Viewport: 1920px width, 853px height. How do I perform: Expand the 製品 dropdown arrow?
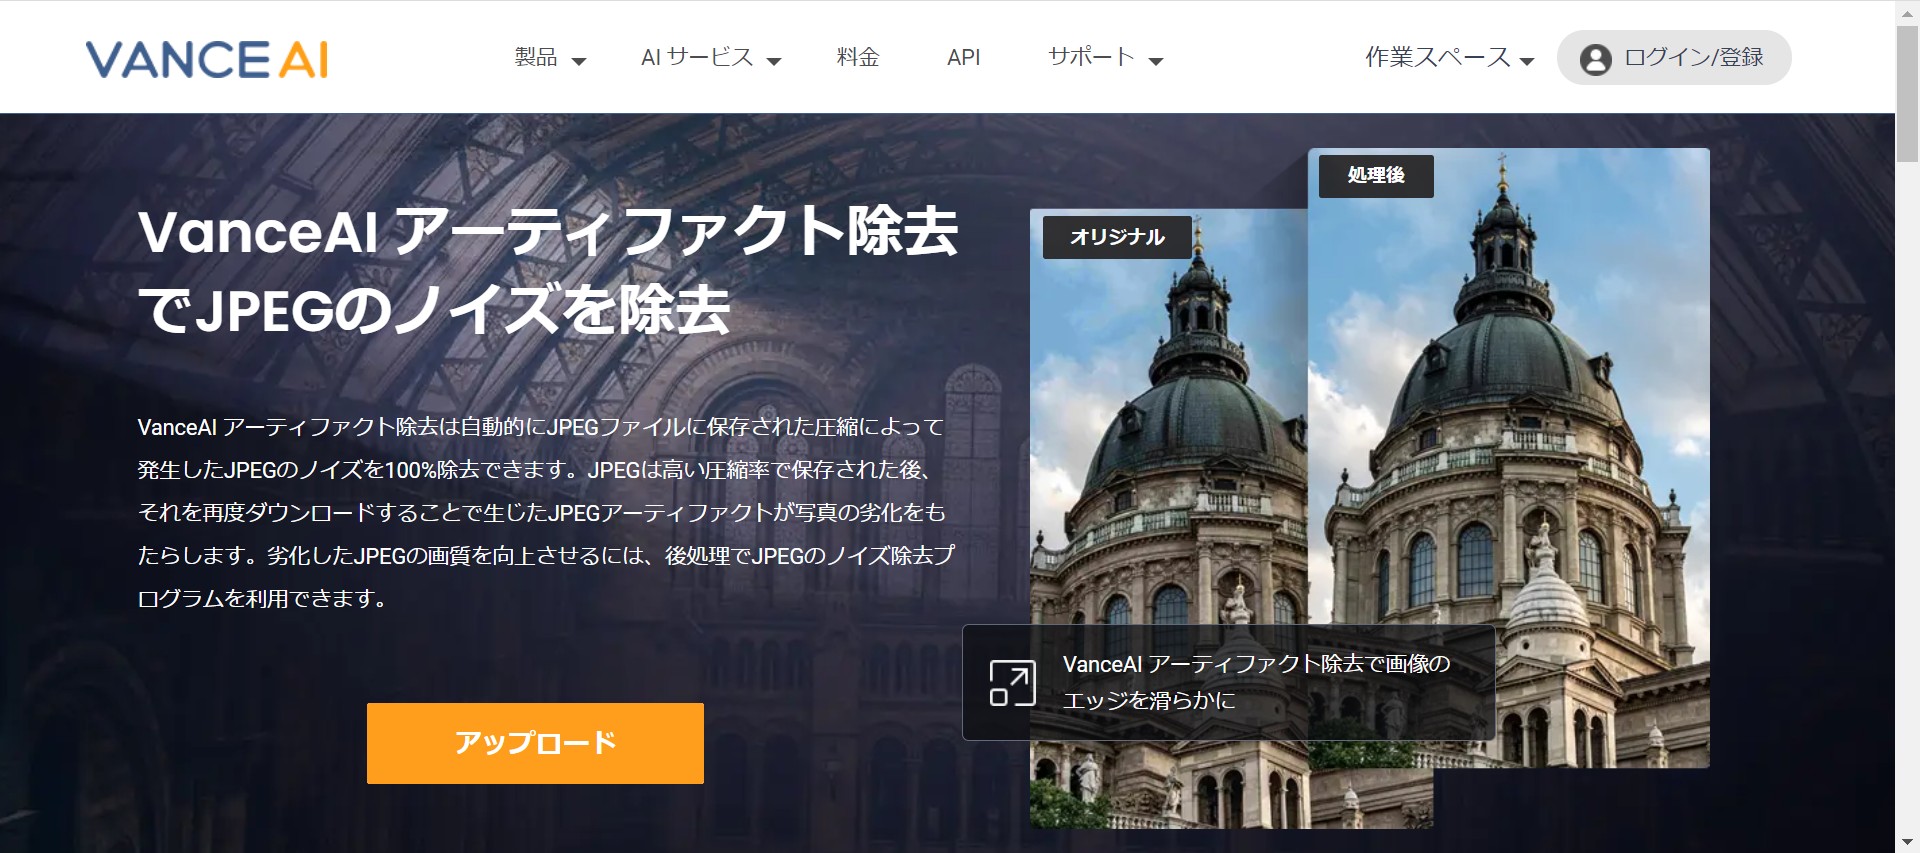[578, 61]
